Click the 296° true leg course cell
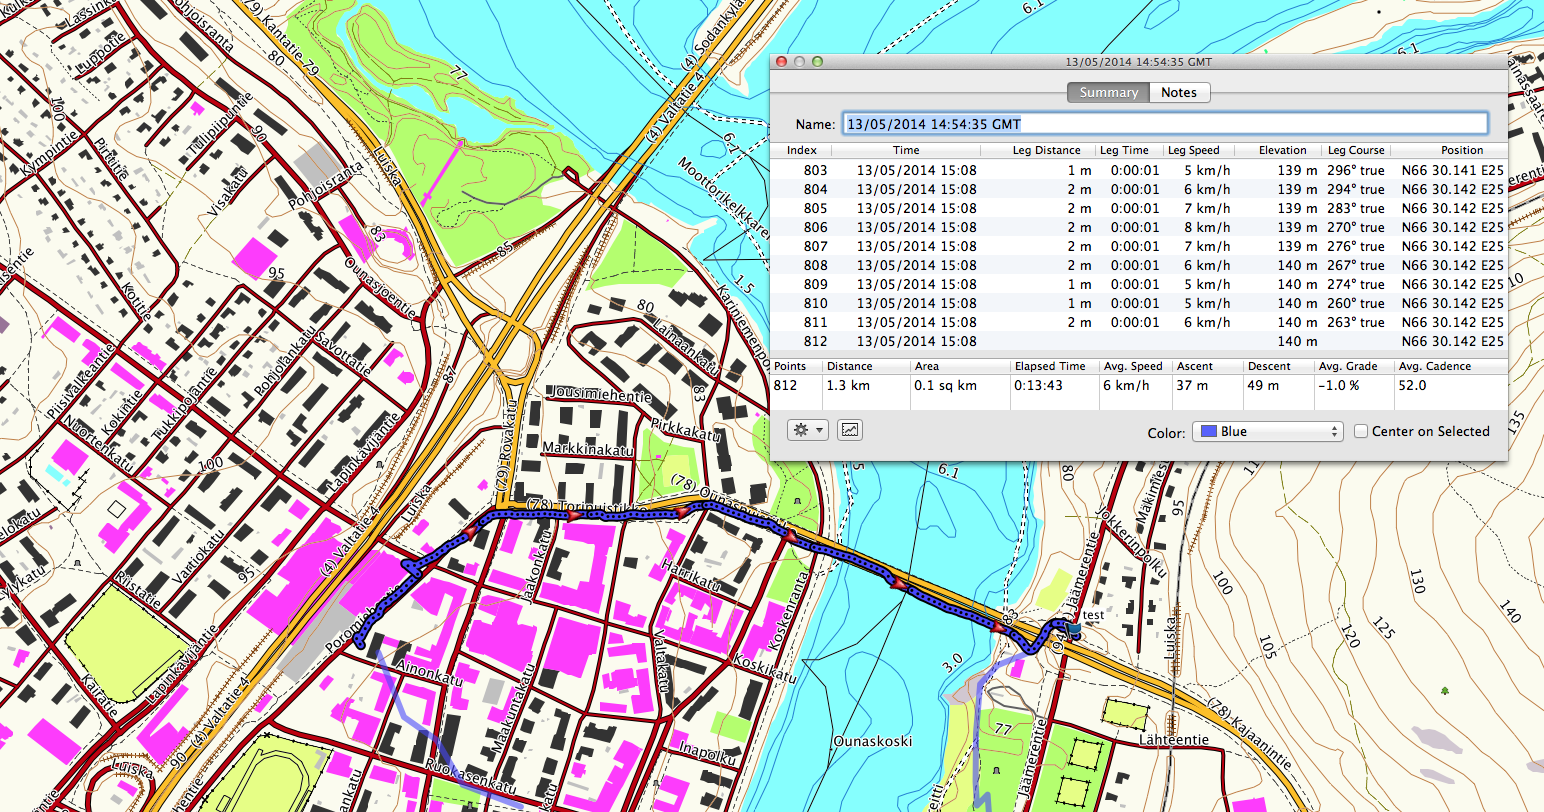This screenshot has height=812, width=1544. (1356, 170)
